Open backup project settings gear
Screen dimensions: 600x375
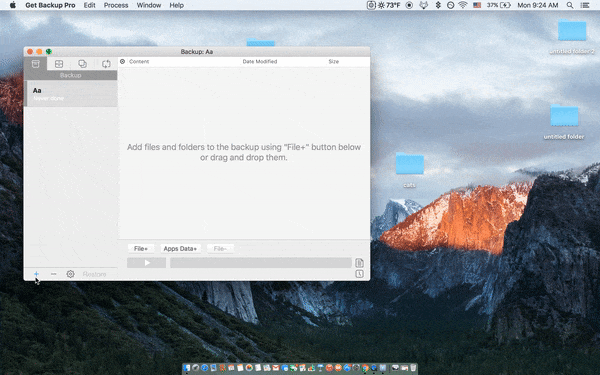(x=70, y=274)
